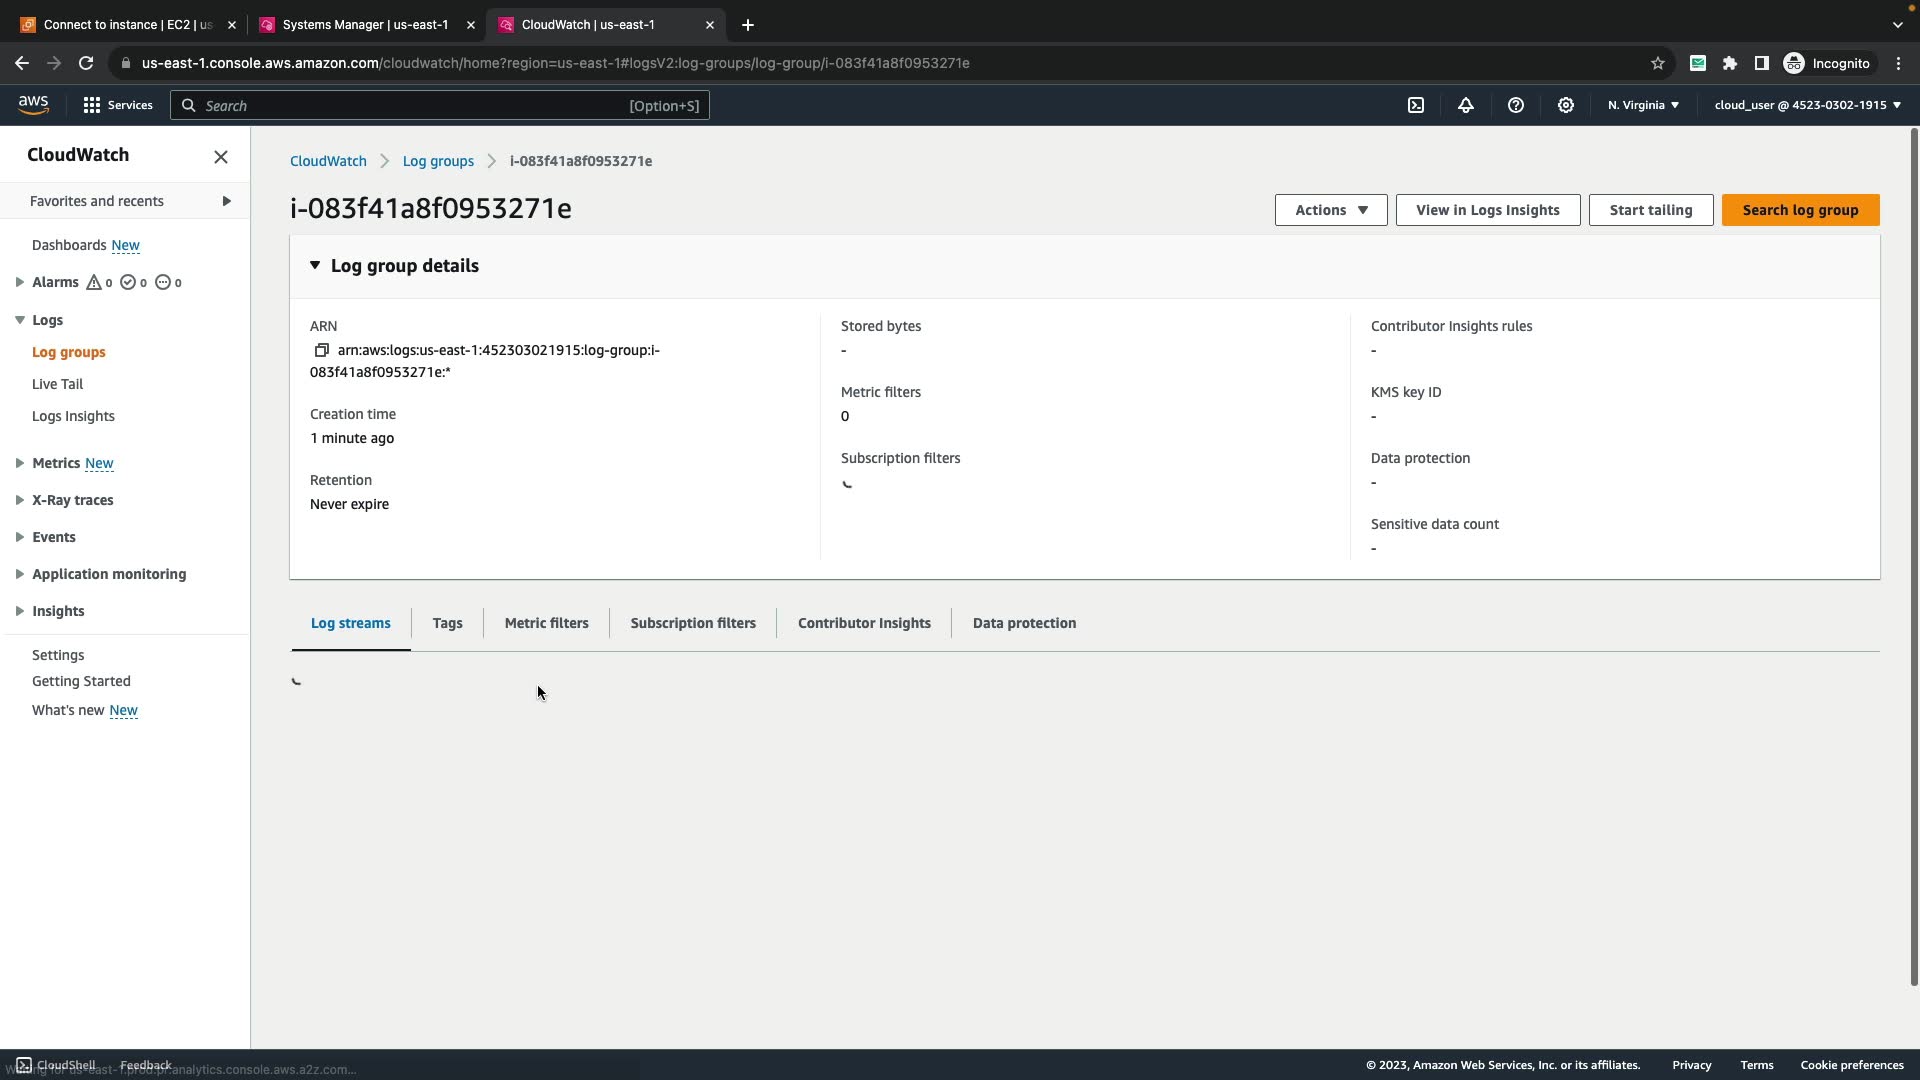Click the notifications bell icon
1920x1080 pixels.
tap(1466, 105)
